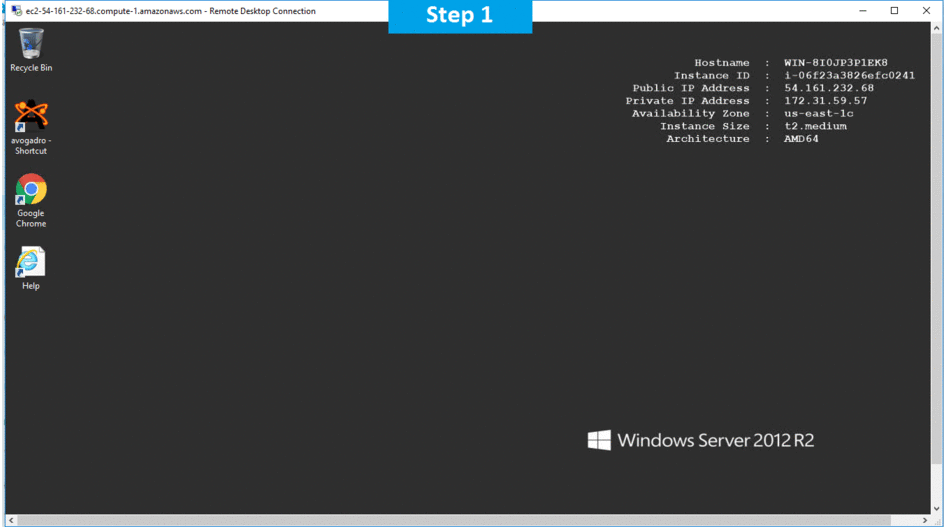This screenshot has height=527, width=946.
Task: Select the Google Chrome desktop icon
Action: click(31, 189)
